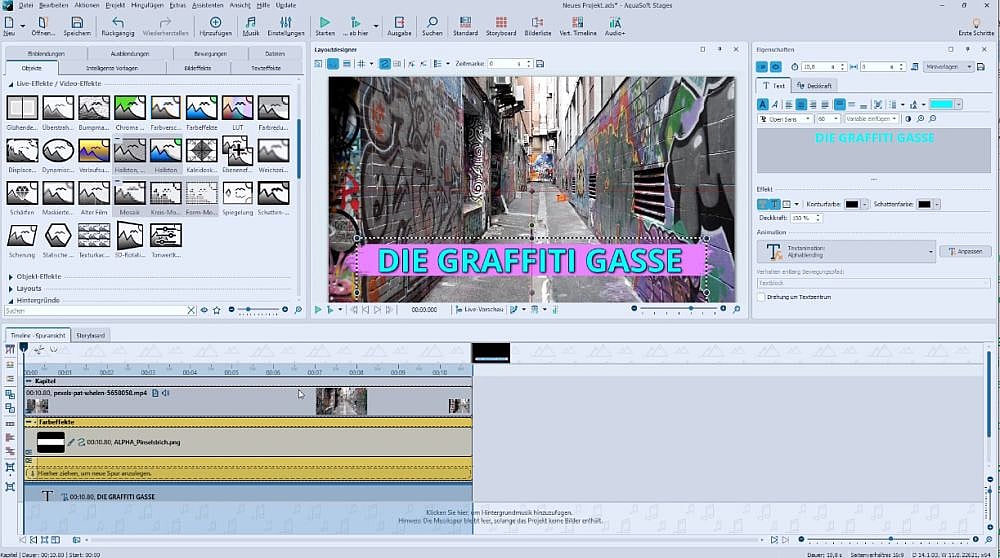Expand the Objekt-Effekte section
The height and width of the screenshot is (558, 1000).
pyautogui.click(x=38, y=276)
